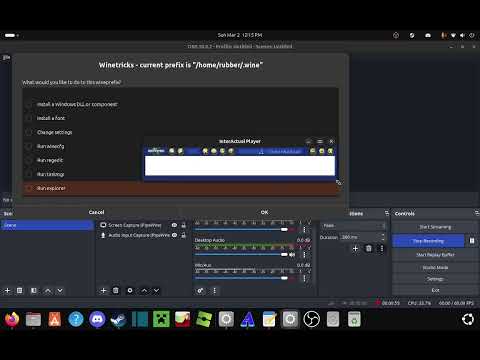This screenshot has height=360, width=480.
Task: Click the Activities indicator in top bar
Action: (11, 35)
